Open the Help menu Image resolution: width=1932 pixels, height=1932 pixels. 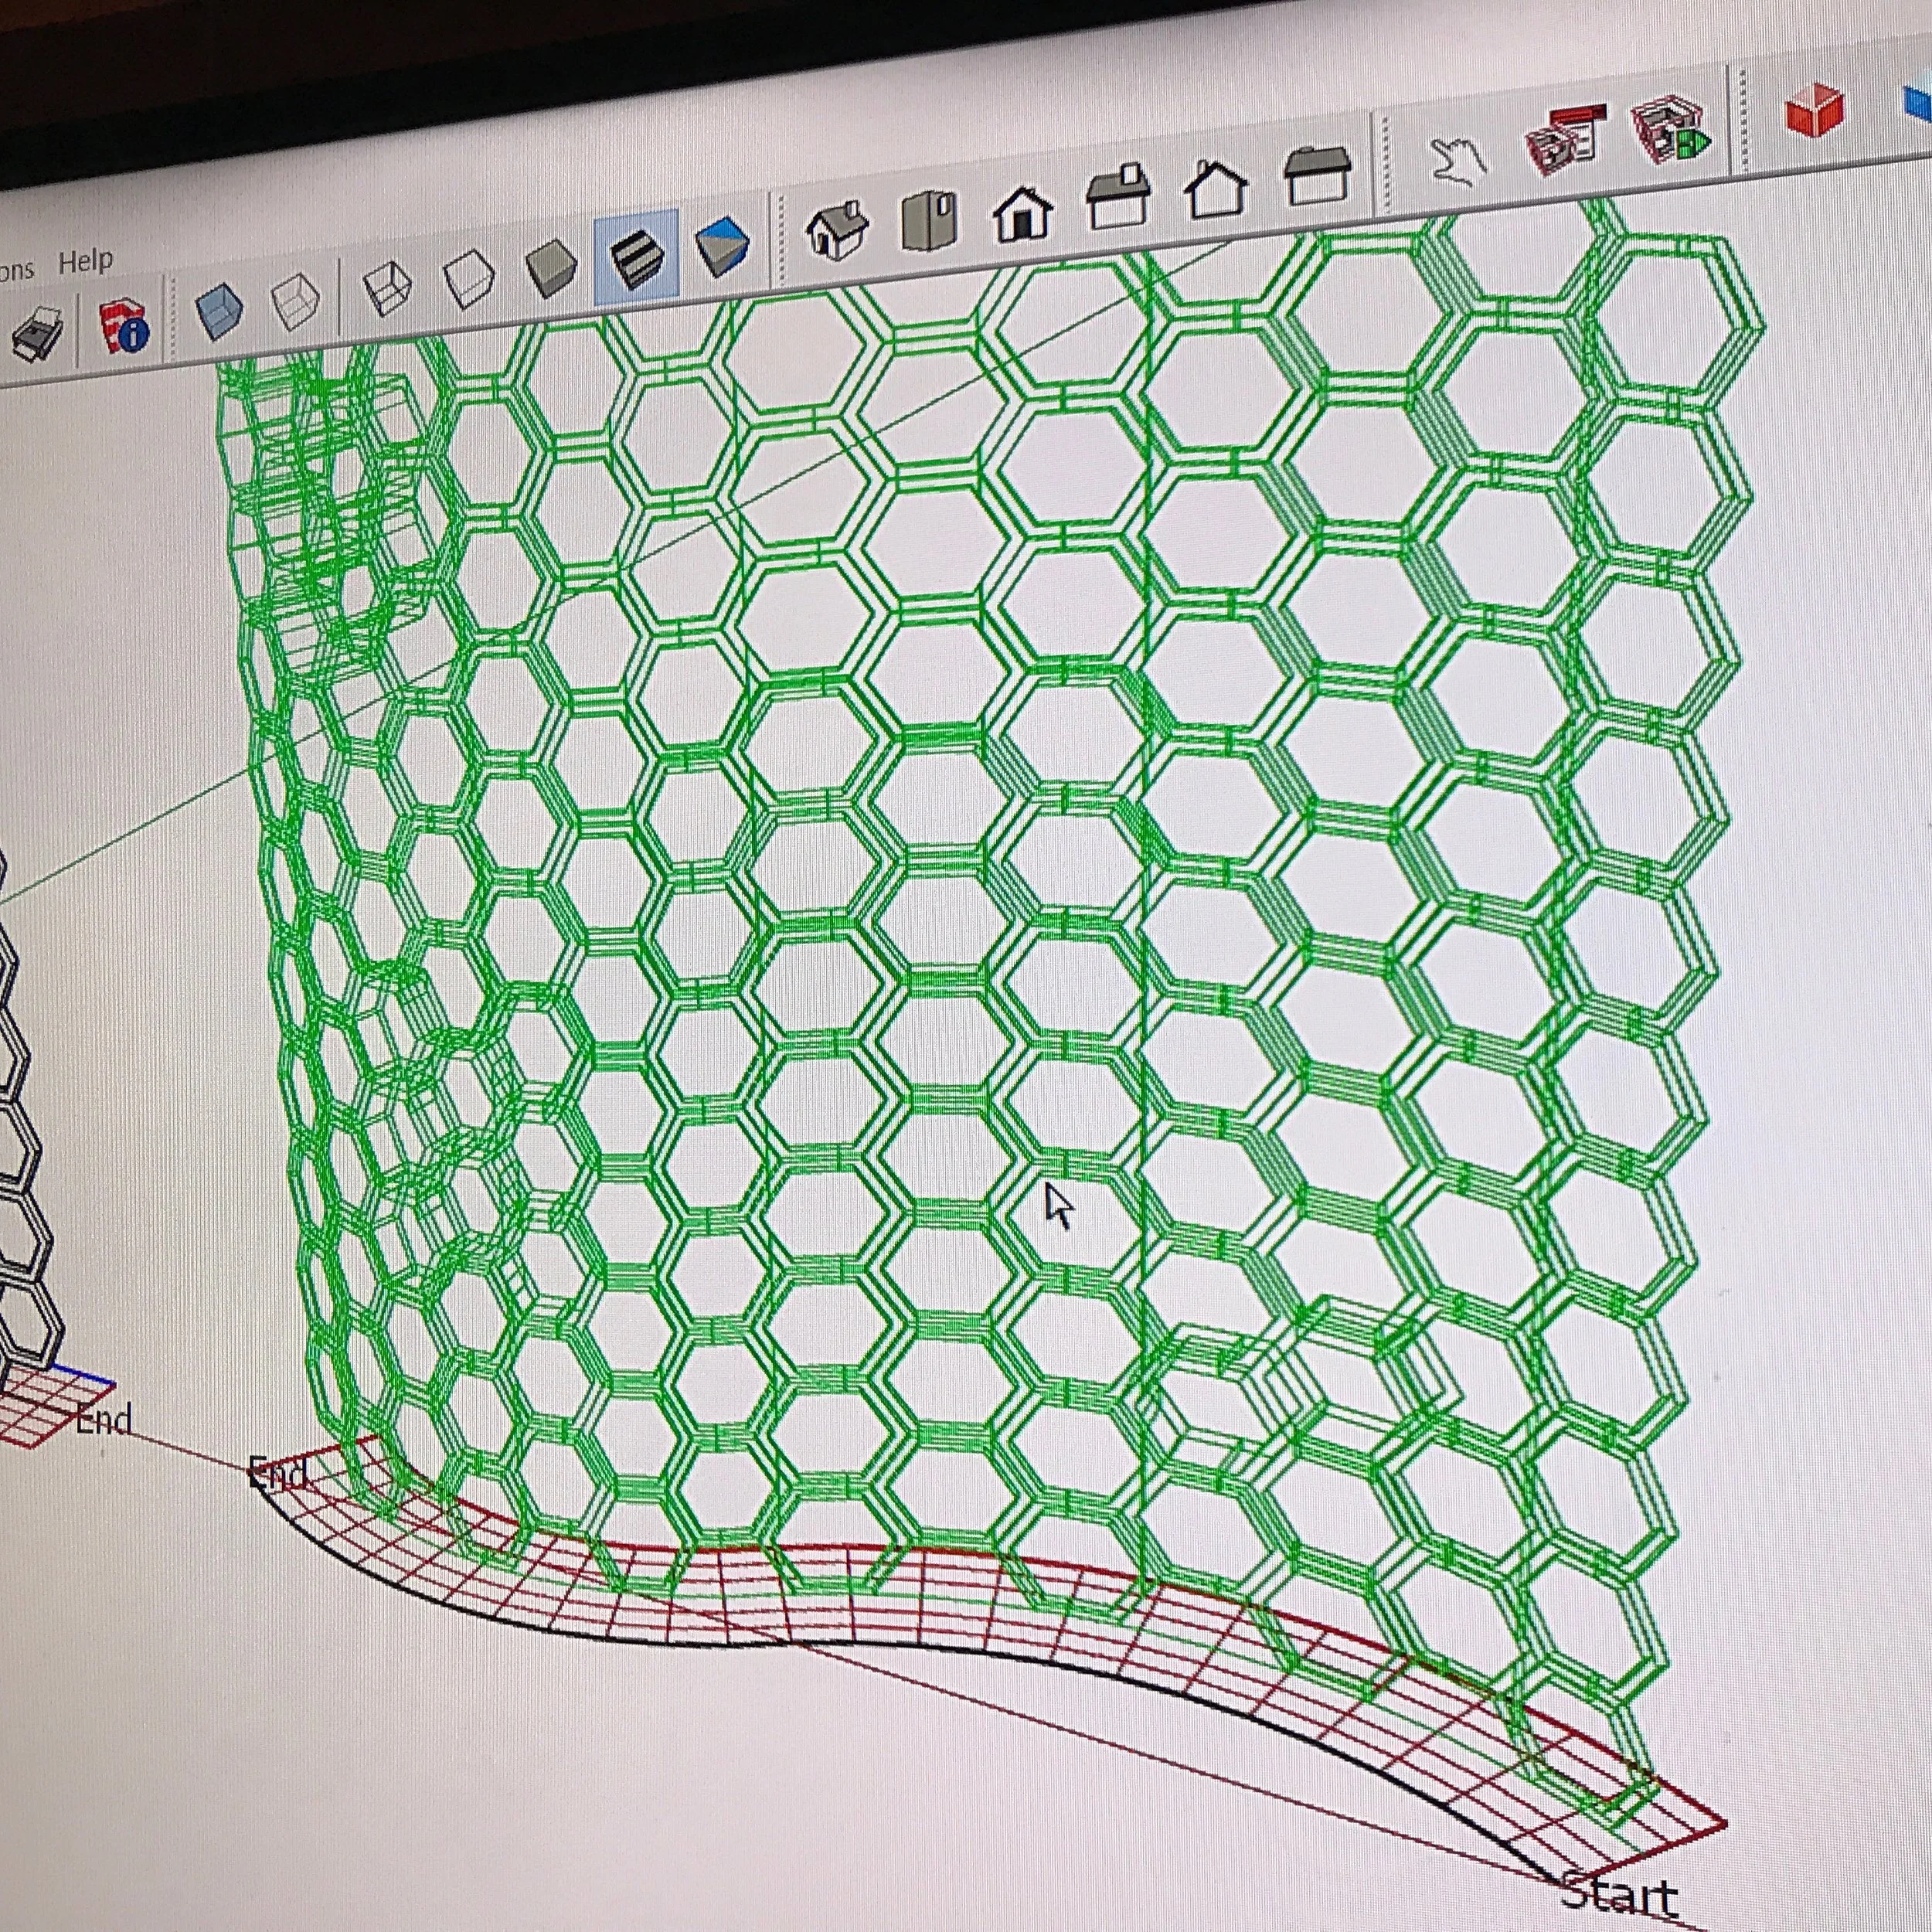coord(85,260)
